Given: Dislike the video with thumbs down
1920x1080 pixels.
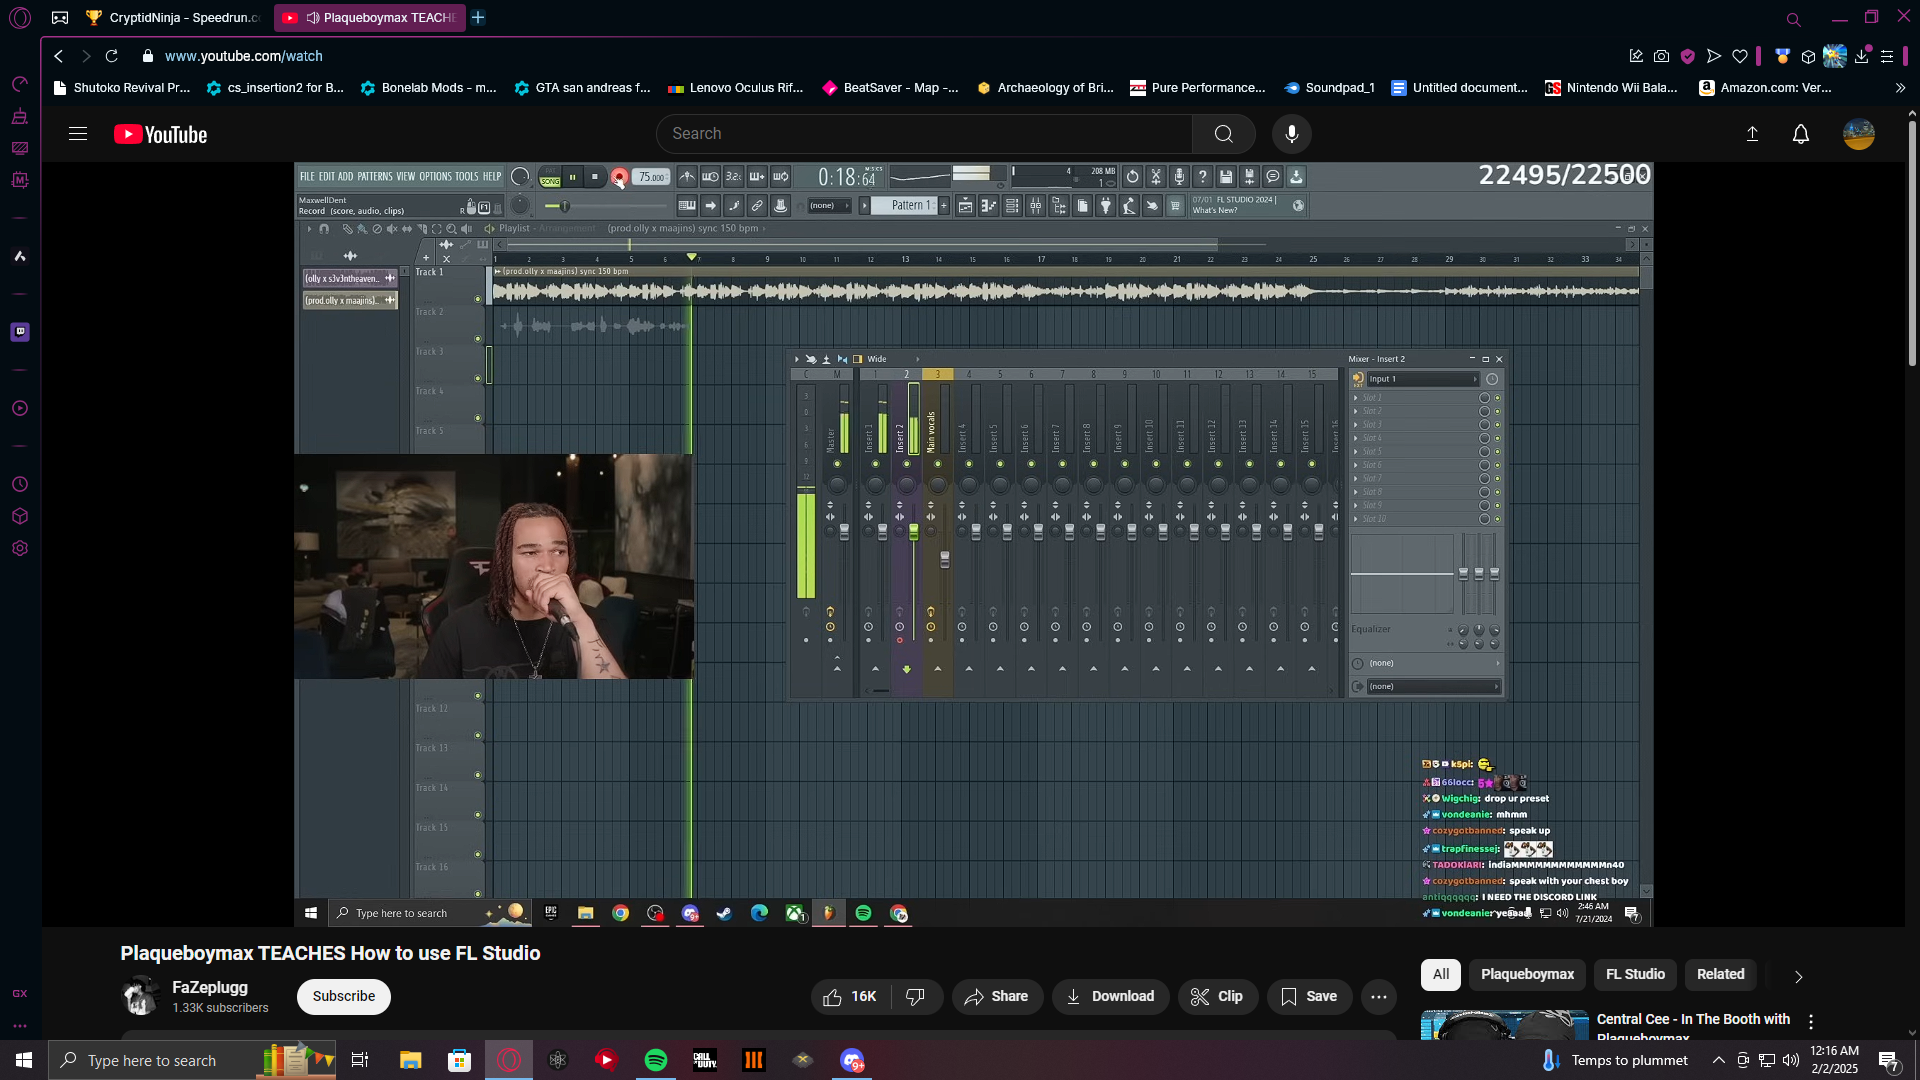Looking at the screenshot, I should [x=915, y=997].
